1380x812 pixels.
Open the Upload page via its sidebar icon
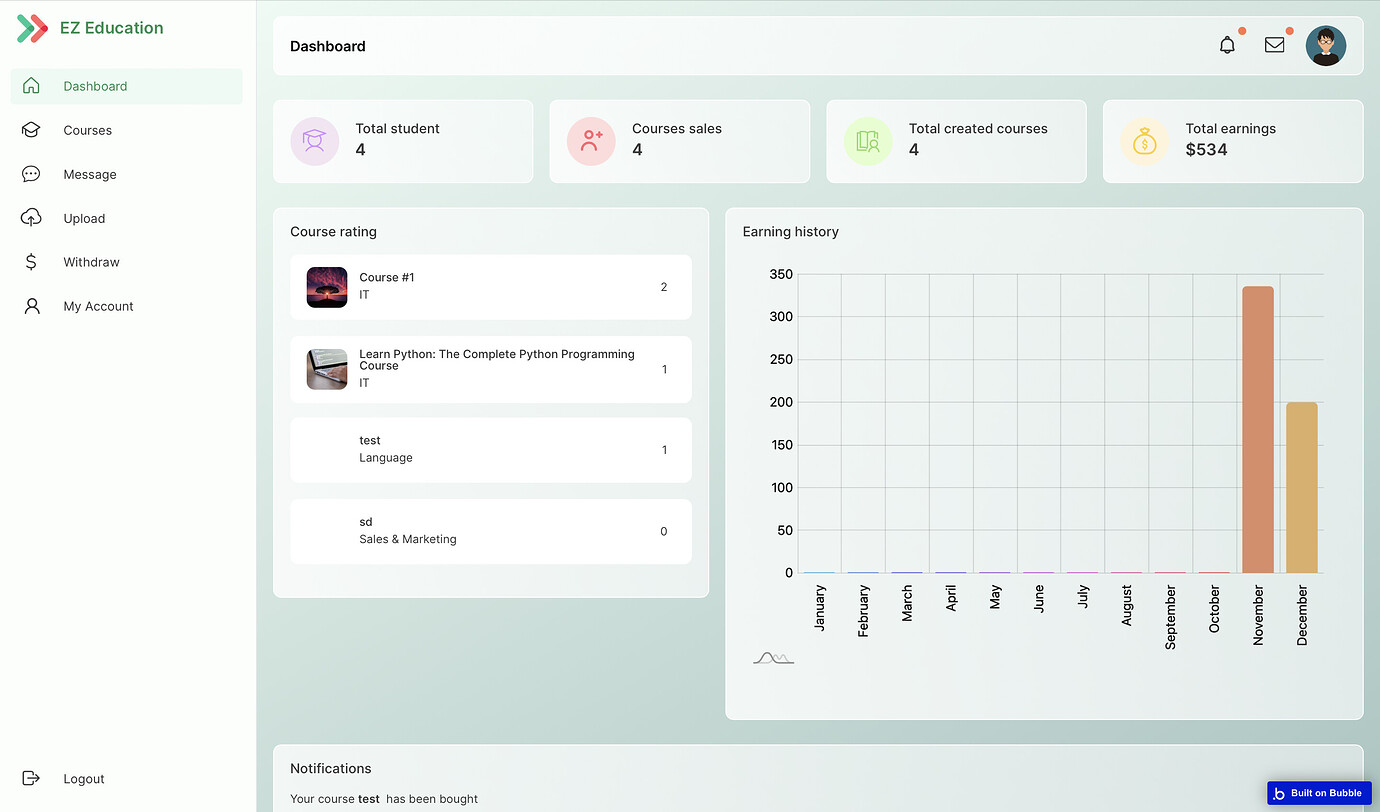[x=32, y=218]
